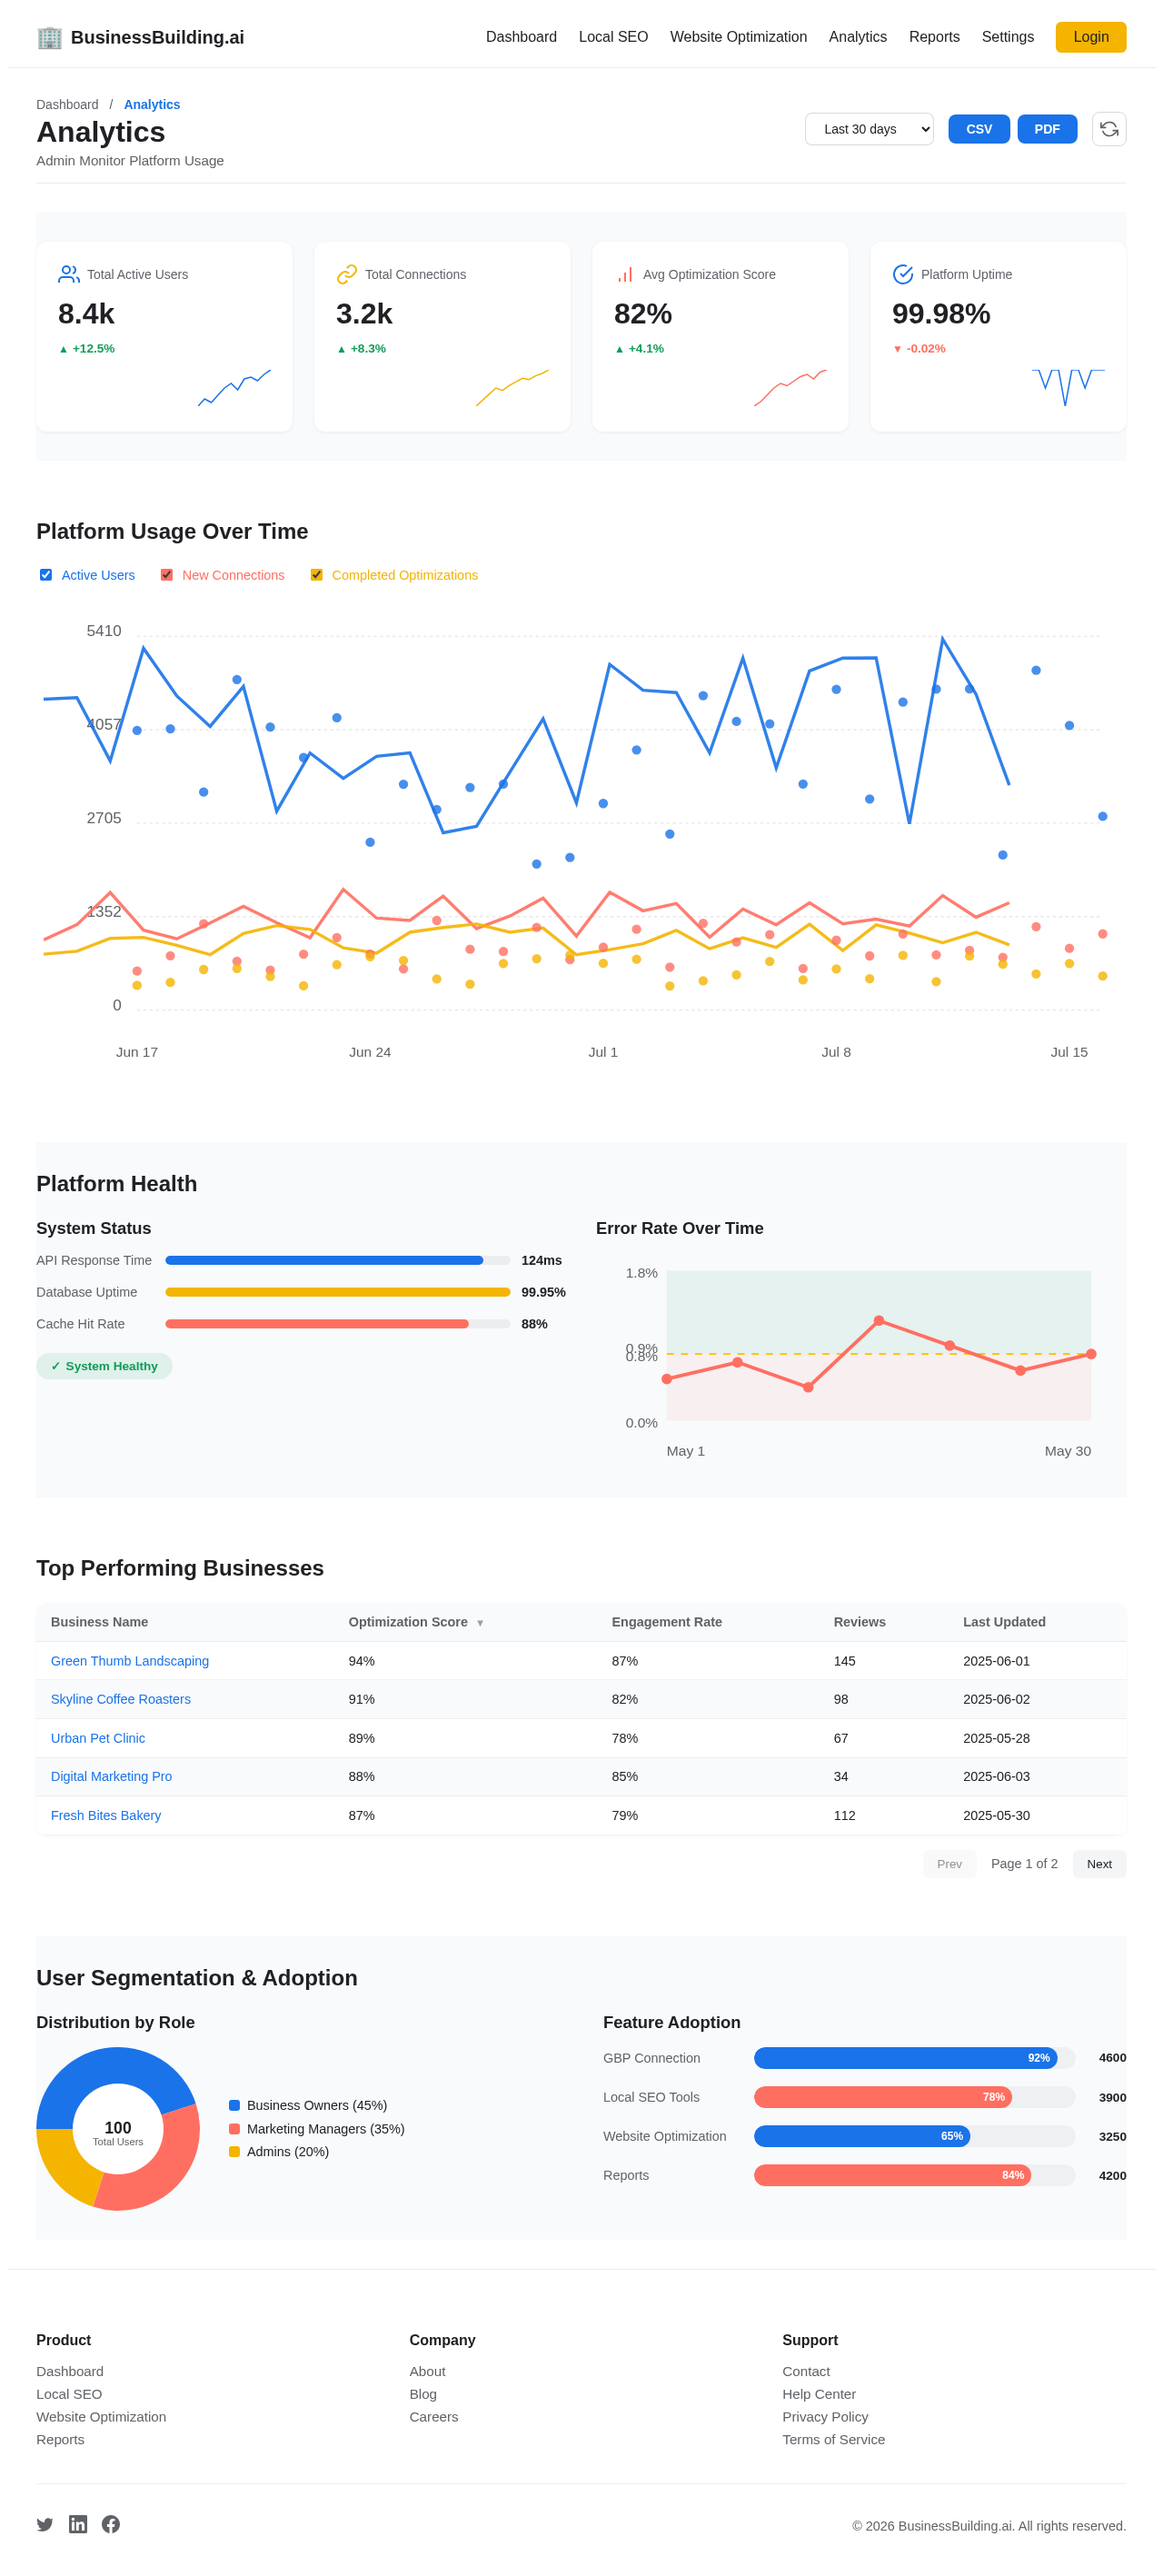The height and width of the screenshot is (2576, 1163).
Task: Export data with the CSV button
Action: point(978,129)
